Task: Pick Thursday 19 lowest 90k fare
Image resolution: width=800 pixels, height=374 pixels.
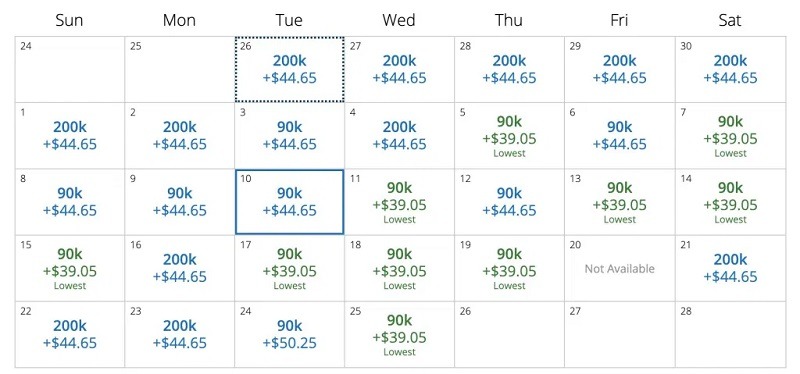Action: click(509, 268)
